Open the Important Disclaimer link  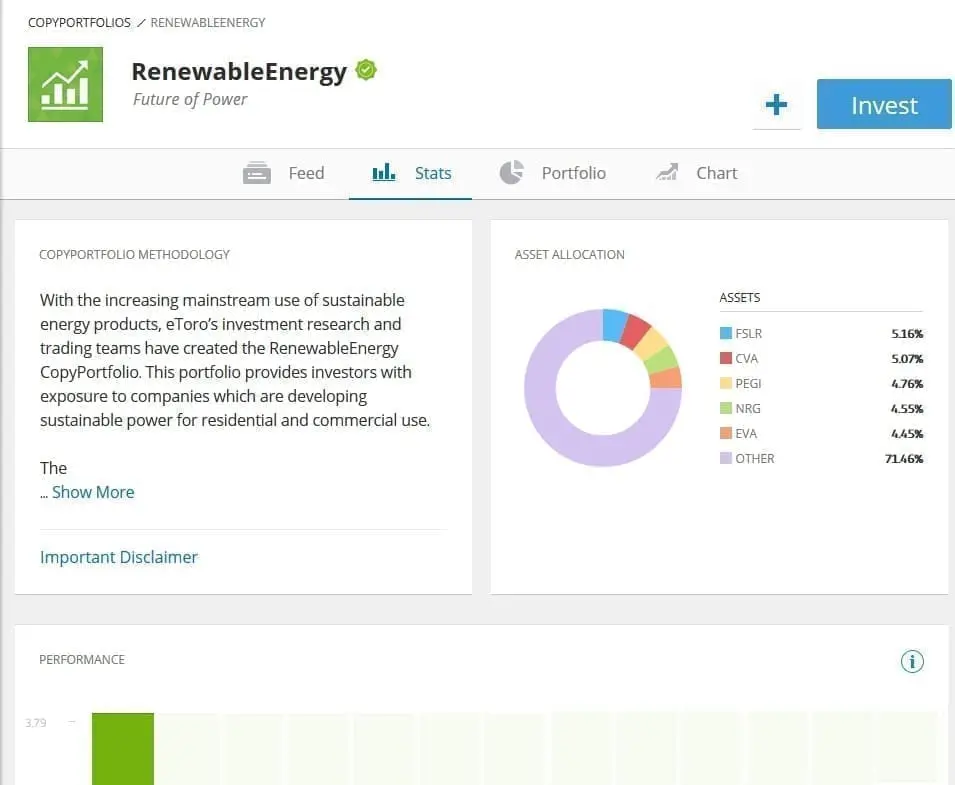118,557
